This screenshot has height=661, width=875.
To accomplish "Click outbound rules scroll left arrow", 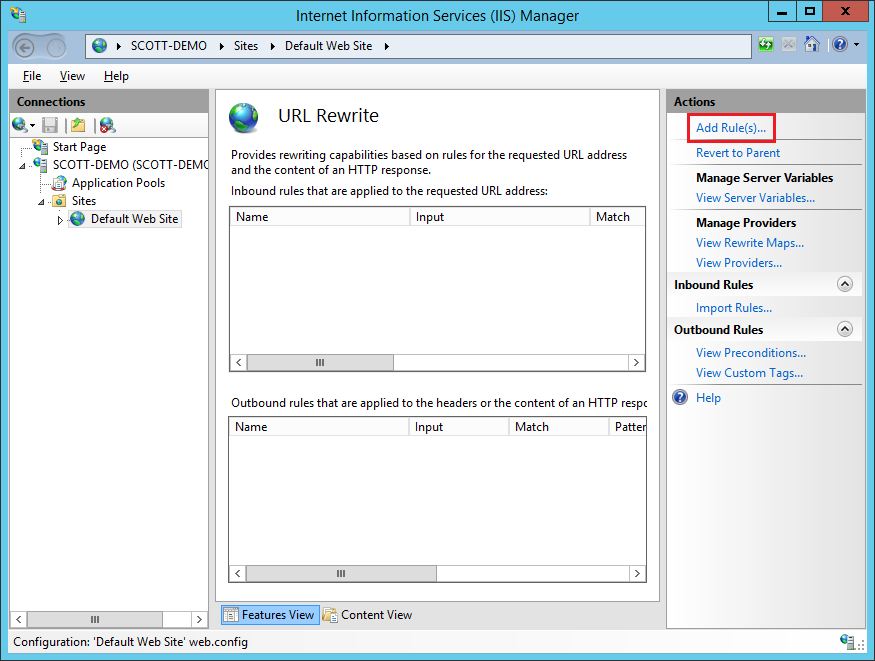I will tap(238, 573).
